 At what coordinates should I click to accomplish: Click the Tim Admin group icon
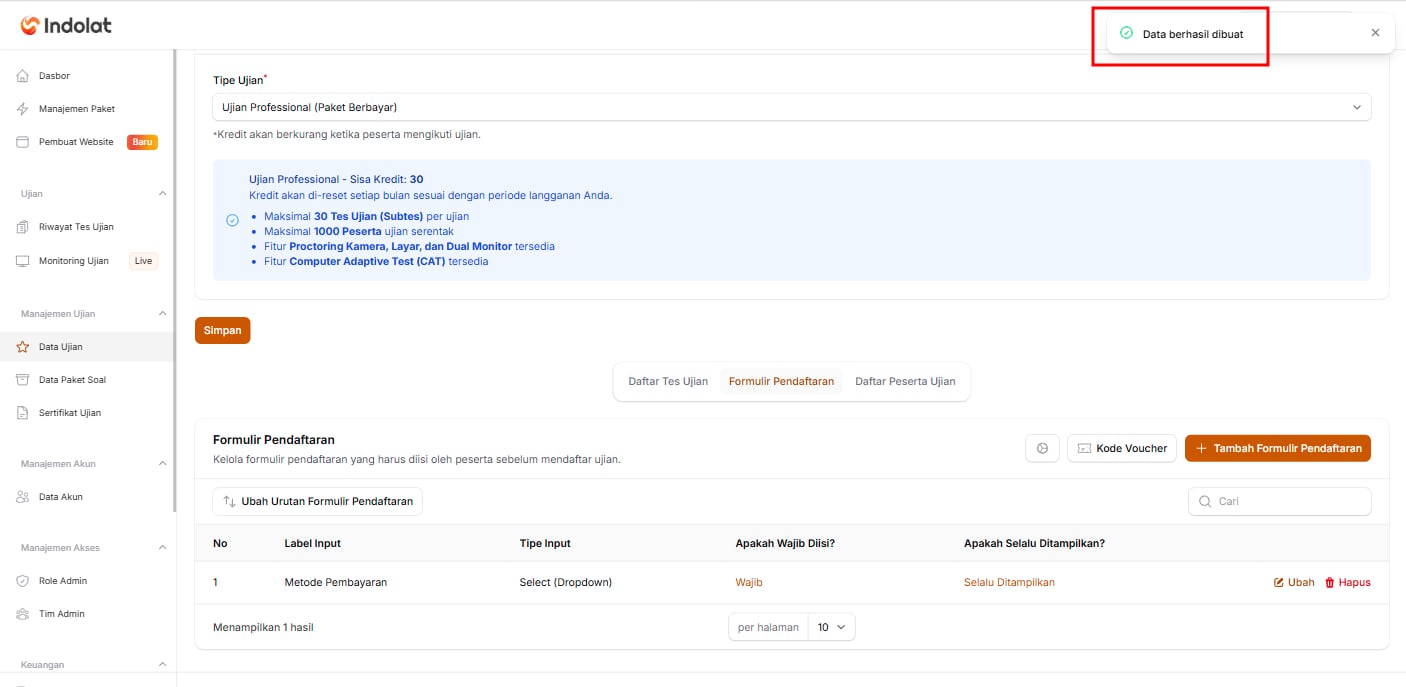coord(23,614)
